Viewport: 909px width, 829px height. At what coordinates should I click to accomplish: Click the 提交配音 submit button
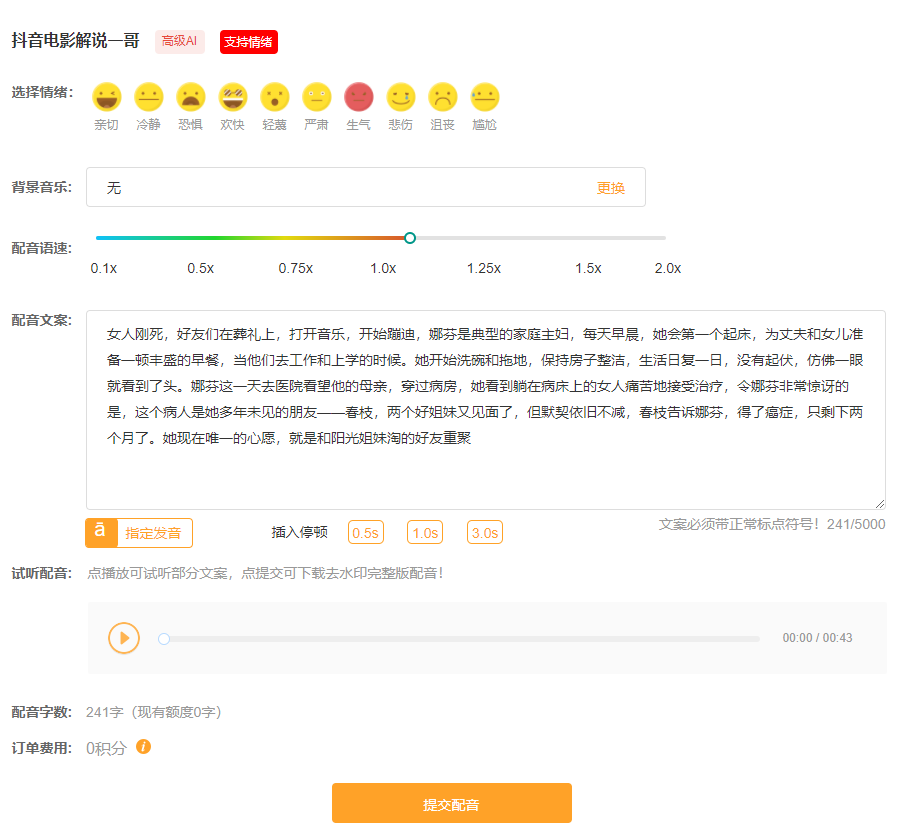coord(452,803)
